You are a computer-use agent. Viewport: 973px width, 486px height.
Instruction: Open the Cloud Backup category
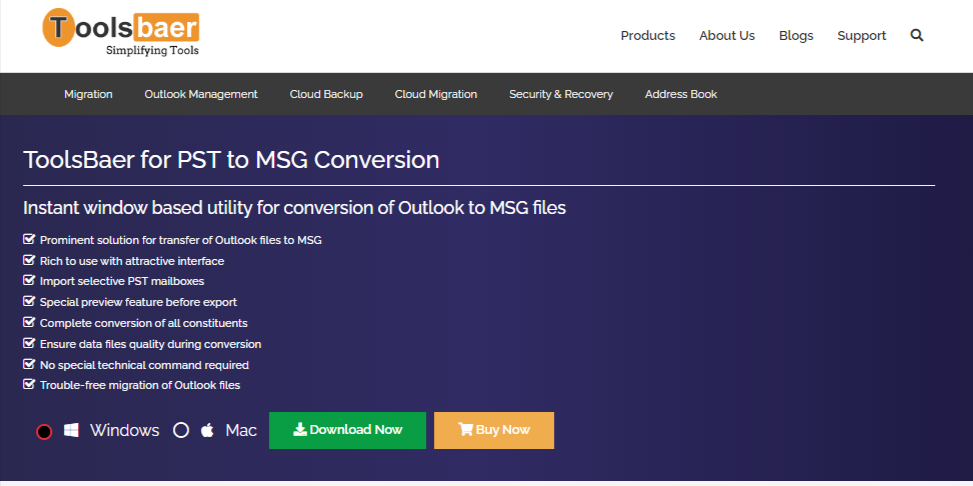326,94
